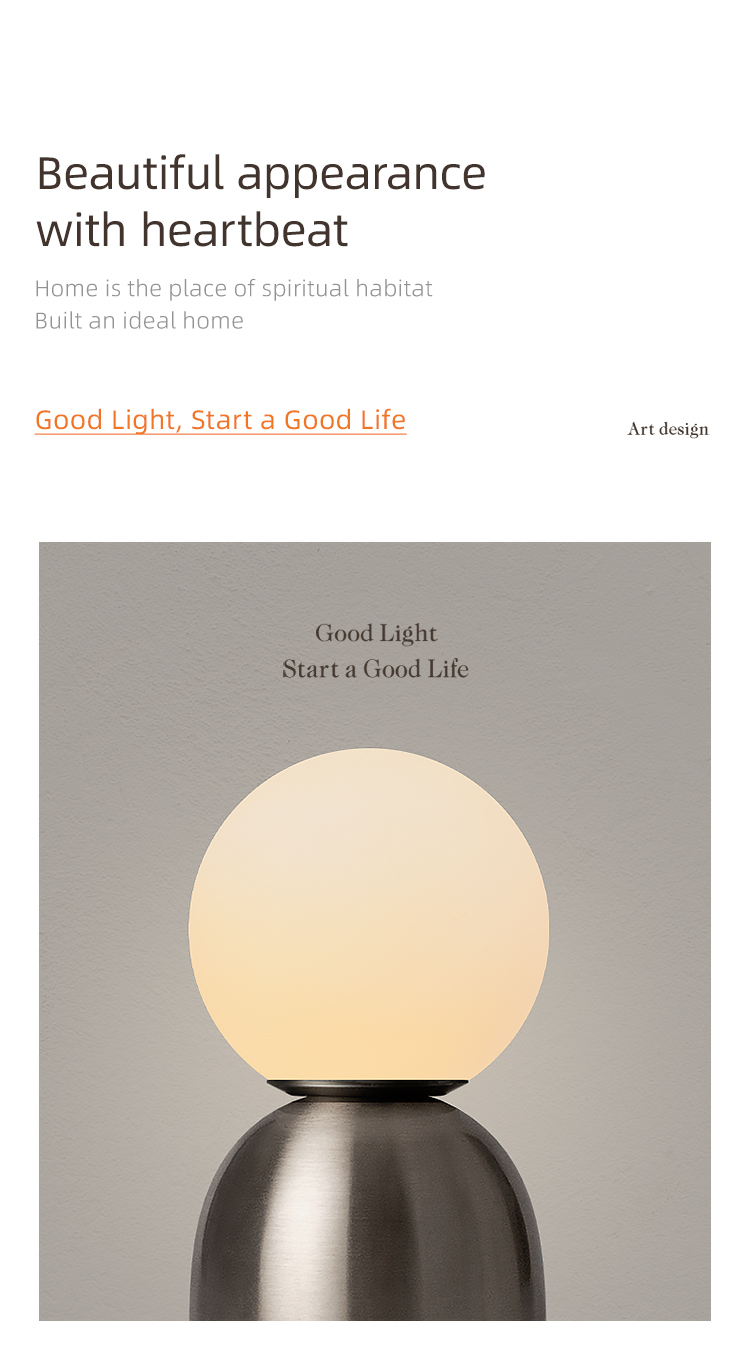This screenshot has width=750, height=1359.
Task: Click the word Life in the orange link
Action: [383, 419]
